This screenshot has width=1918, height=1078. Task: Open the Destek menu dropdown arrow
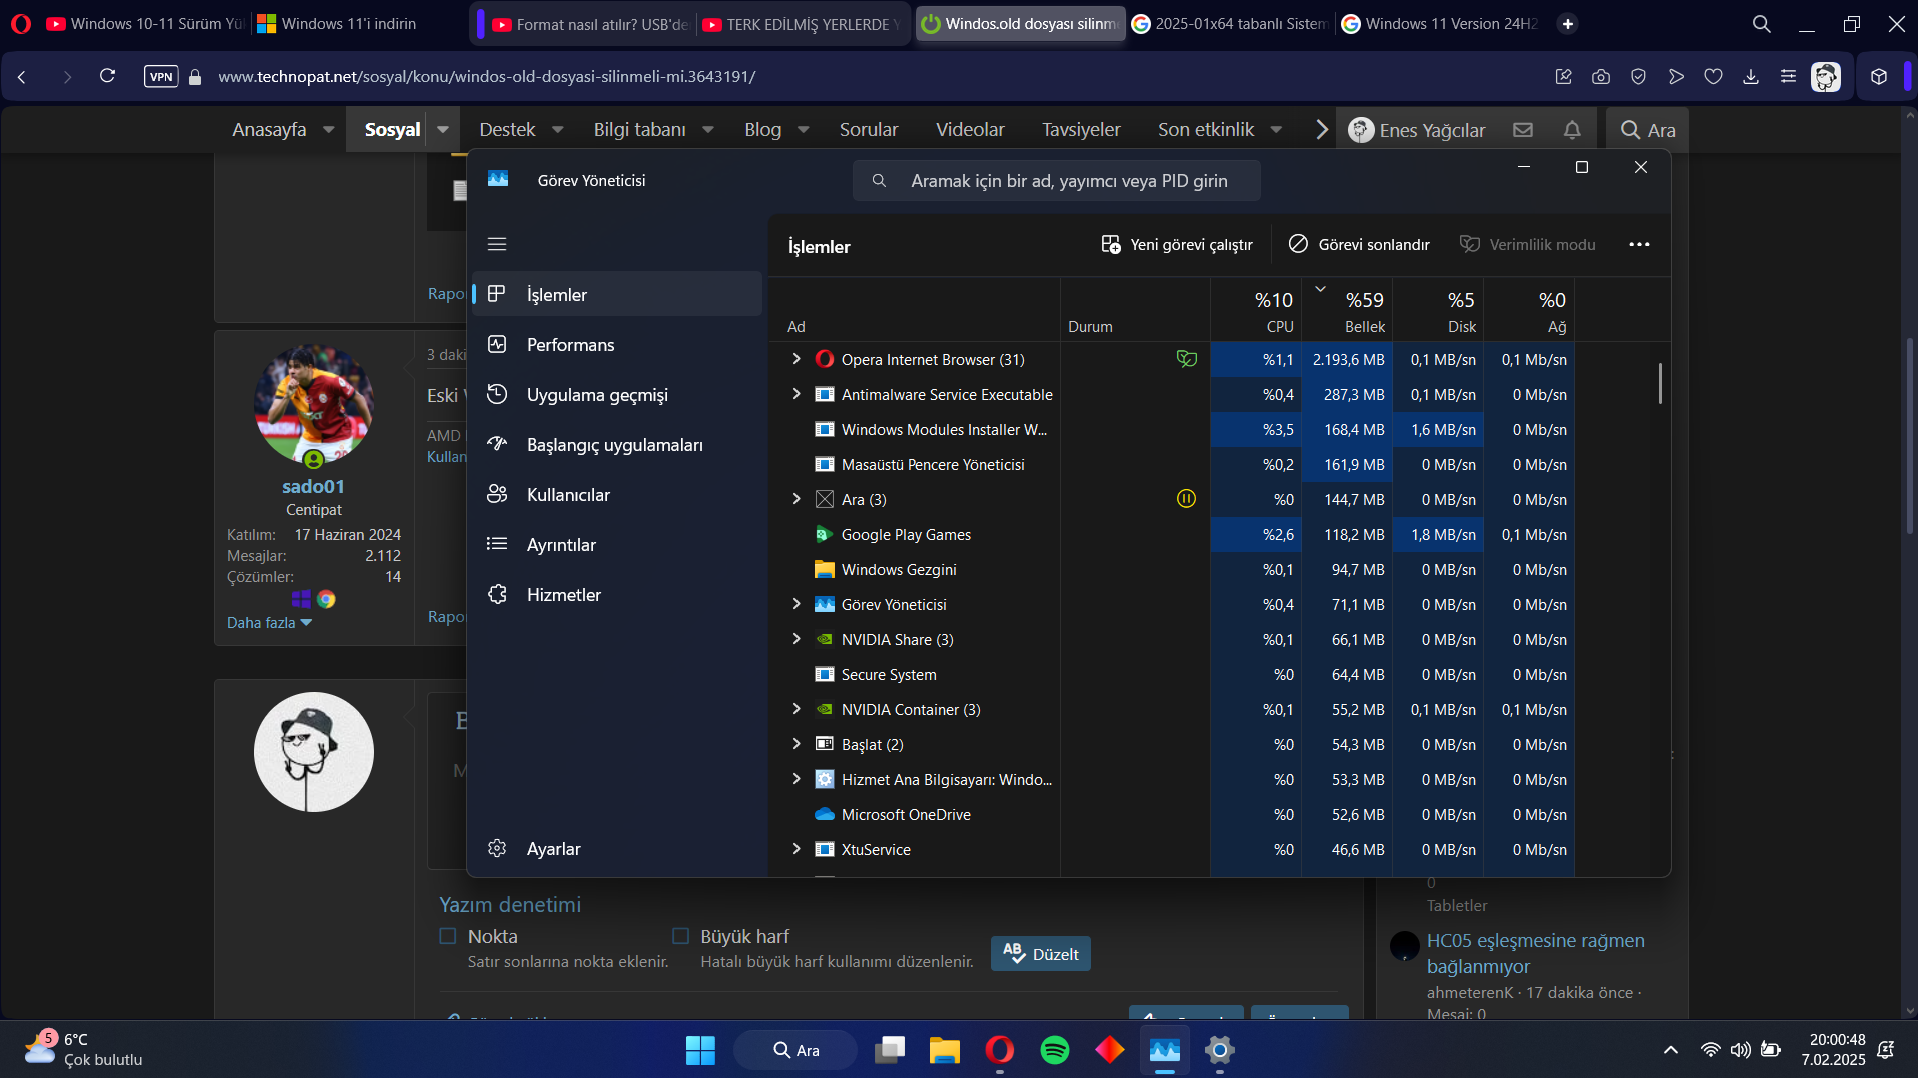[x=558, y=130]
